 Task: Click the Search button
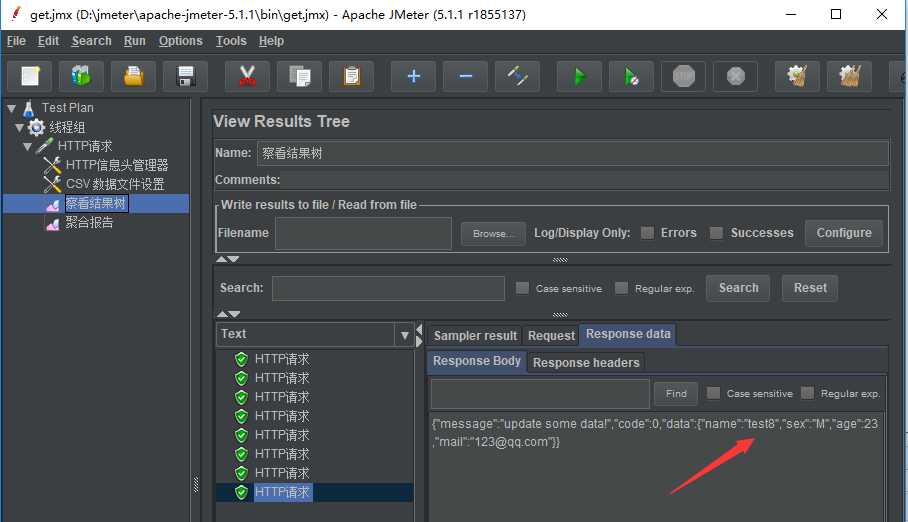pyautogui.click(x=738, y=288)
